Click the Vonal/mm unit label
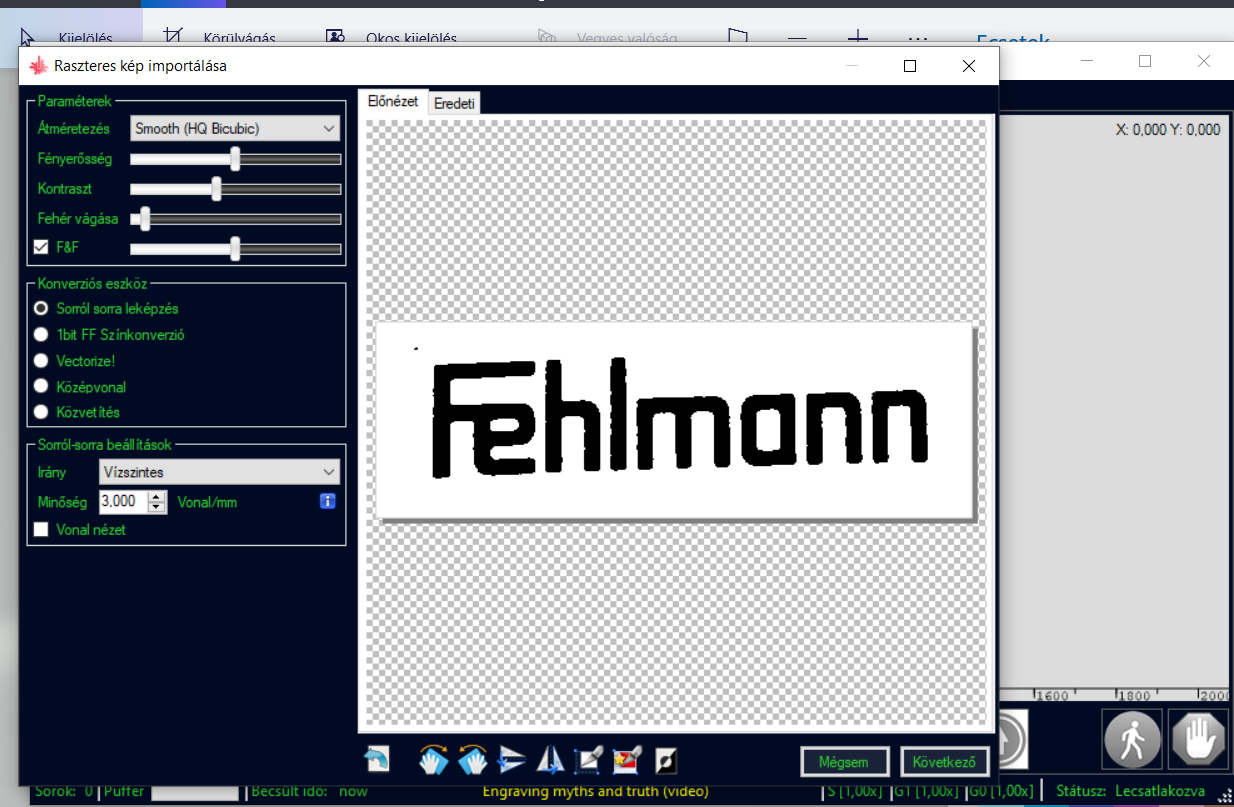The height and width of the screenshot is (807, 1234). pos(207,502)
